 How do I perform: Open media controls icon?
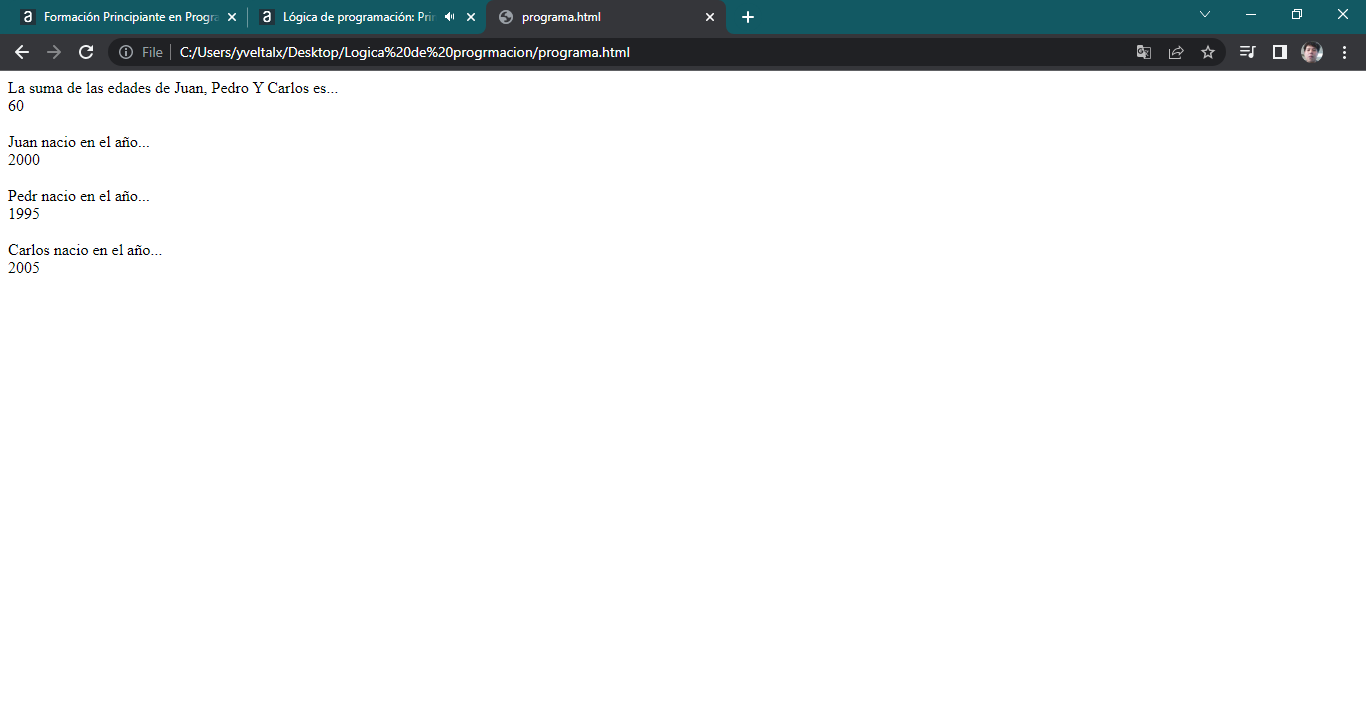1247,52
